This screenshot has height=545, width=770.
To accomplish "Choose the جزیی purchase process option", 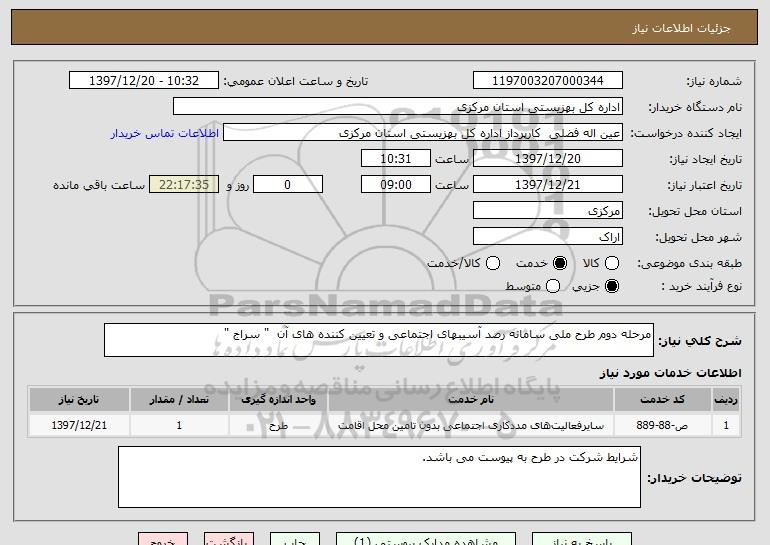I will pos(612,286).
